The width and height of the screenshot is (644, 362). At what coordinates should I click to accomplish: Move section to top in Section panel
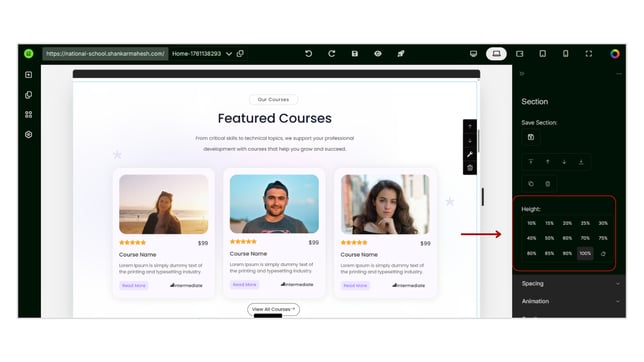point(531,162)
